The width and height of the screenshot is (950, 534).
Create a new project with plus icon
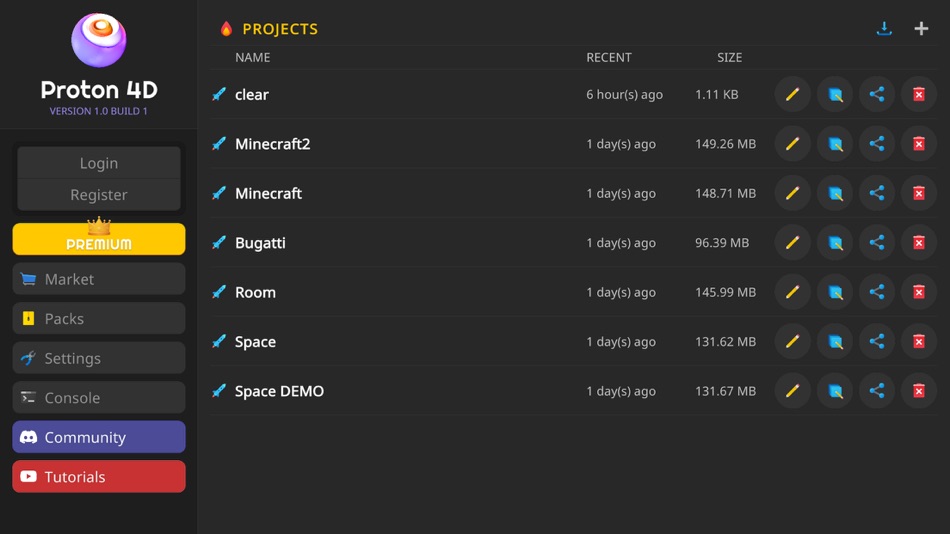(921, 28)
